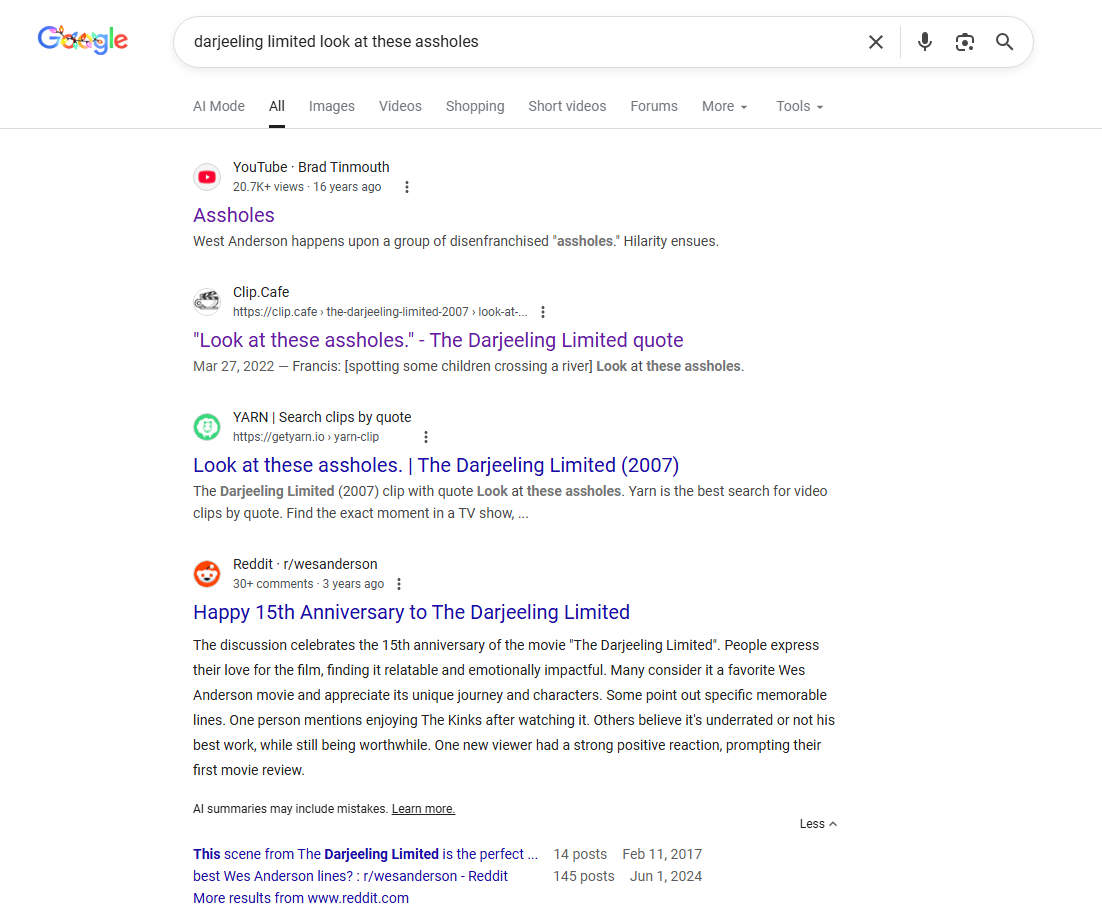The image size is (1102, 918).
Task: Open the three-dot menu for Clip.Cafe result
Action: [x=543, y=312]
